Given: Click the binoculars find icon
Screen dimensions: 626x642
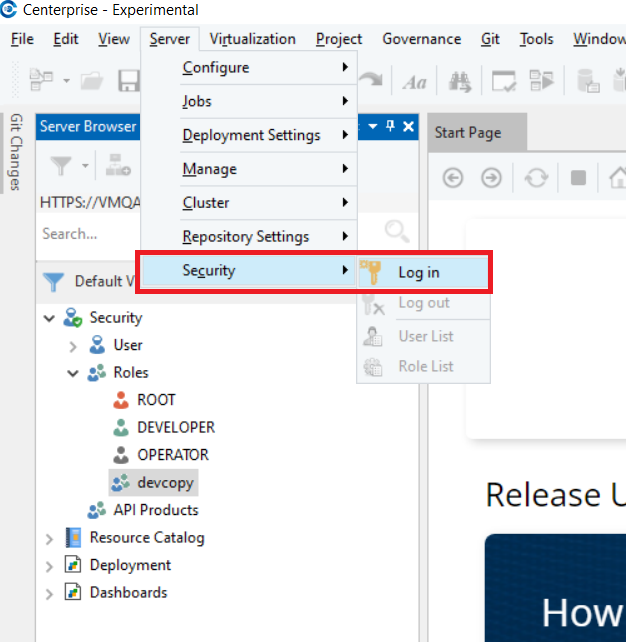Looking at the screenshot, I should (x=459, y=81).
